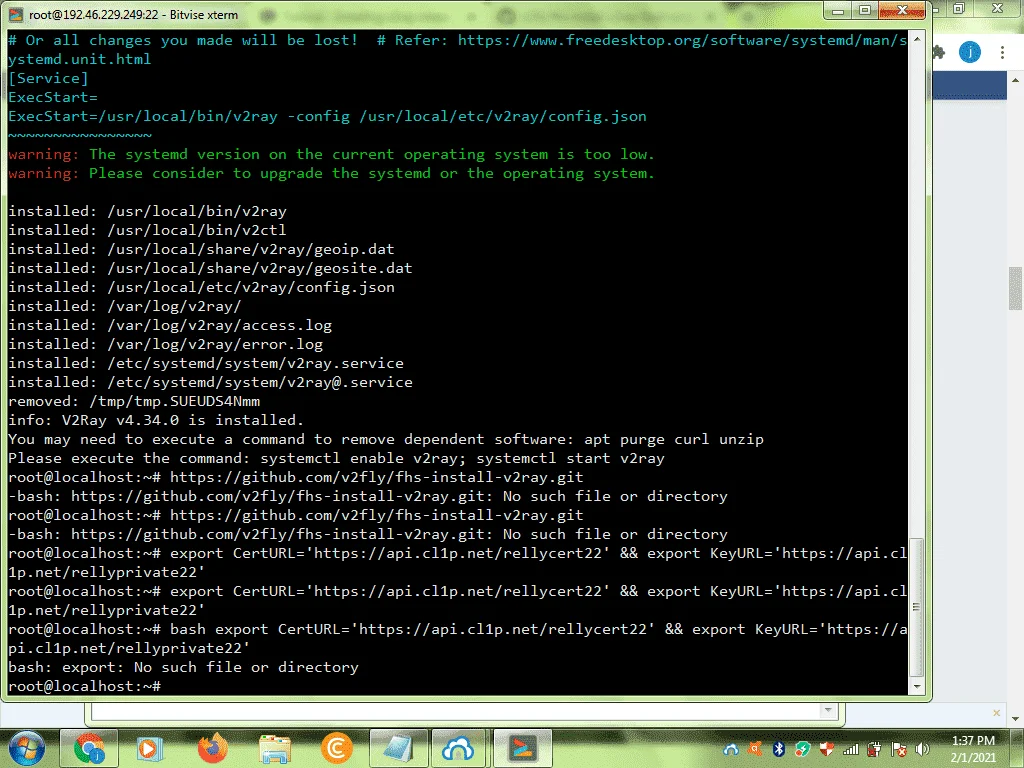Click the terminal scrollbar up arrow
1024x768 pixels.
point(917,39)
